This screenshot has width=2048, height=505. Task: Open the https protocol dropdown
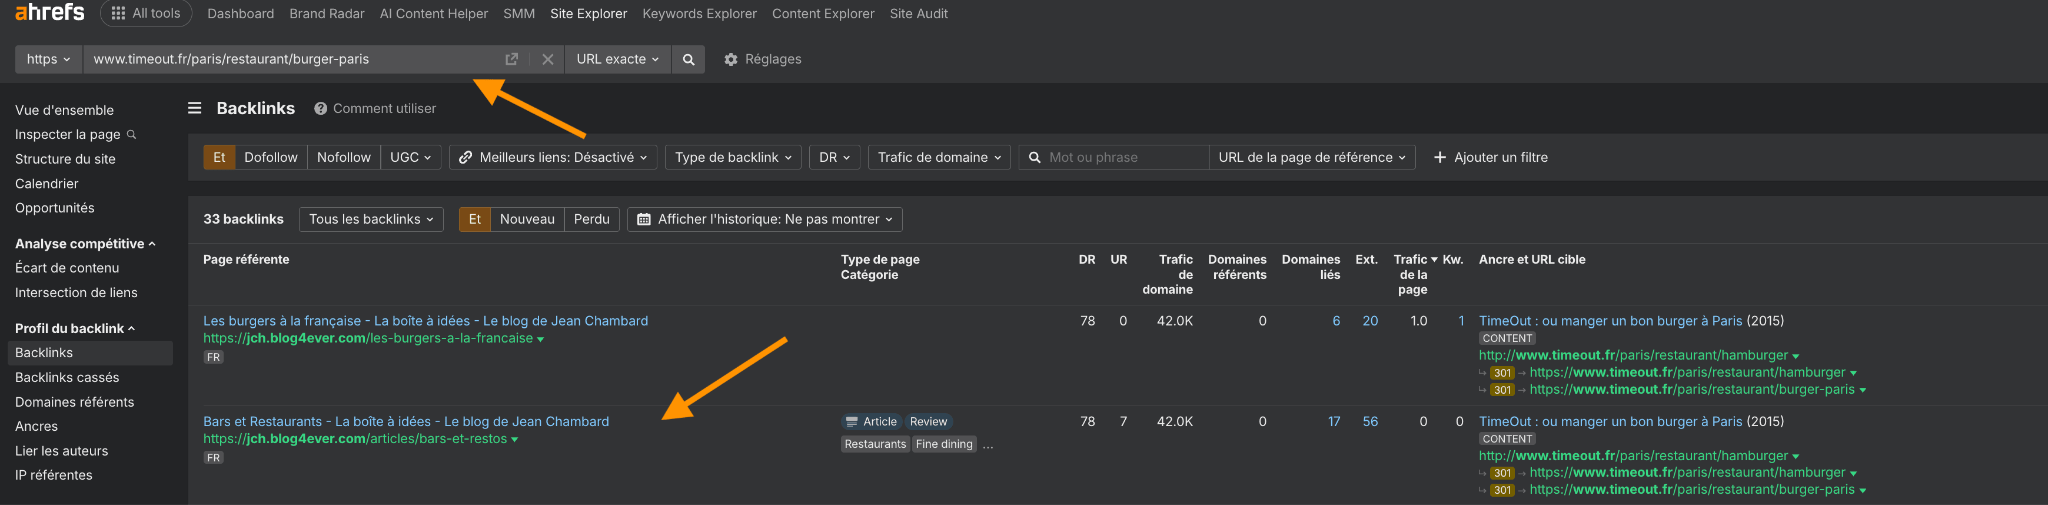(48, 59)
